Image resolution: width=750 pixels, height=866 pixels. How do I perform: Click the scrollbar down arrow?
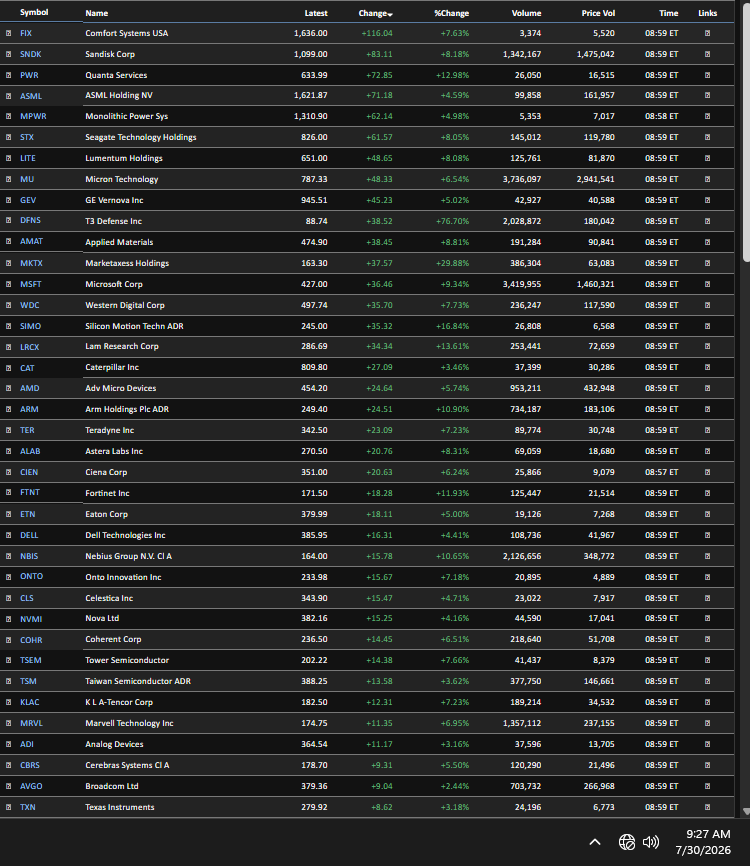click(x=746, y=812)
